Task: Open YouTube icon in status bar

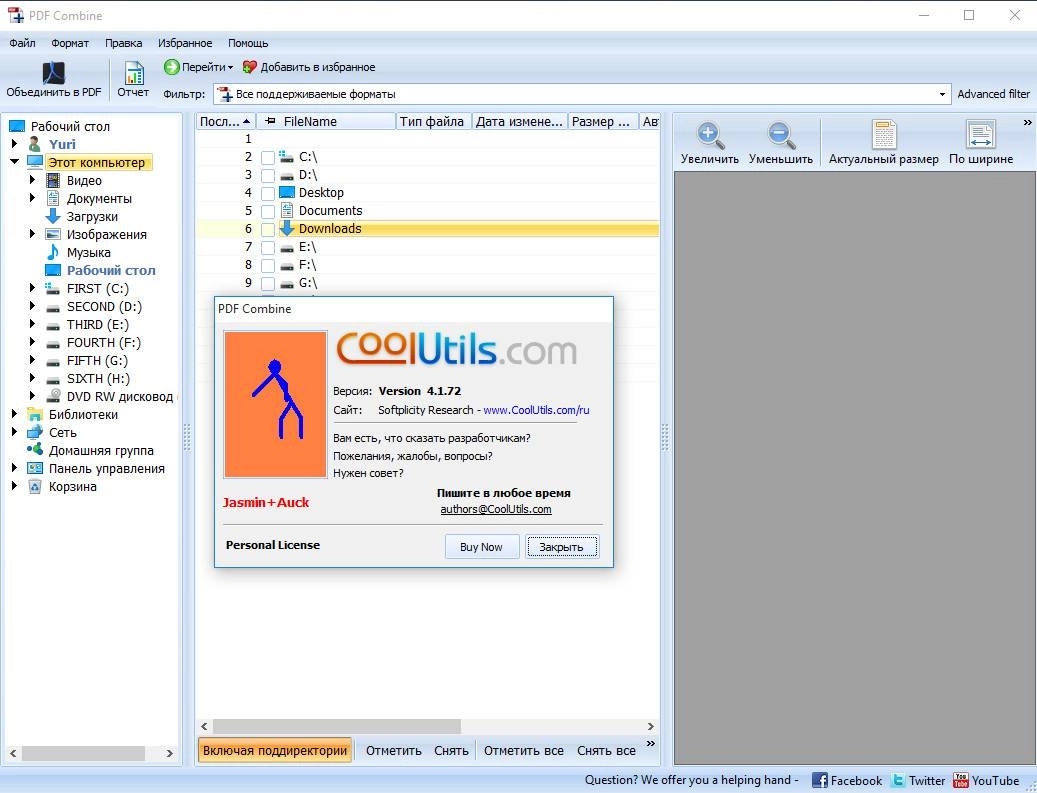Action: (961, 780)
